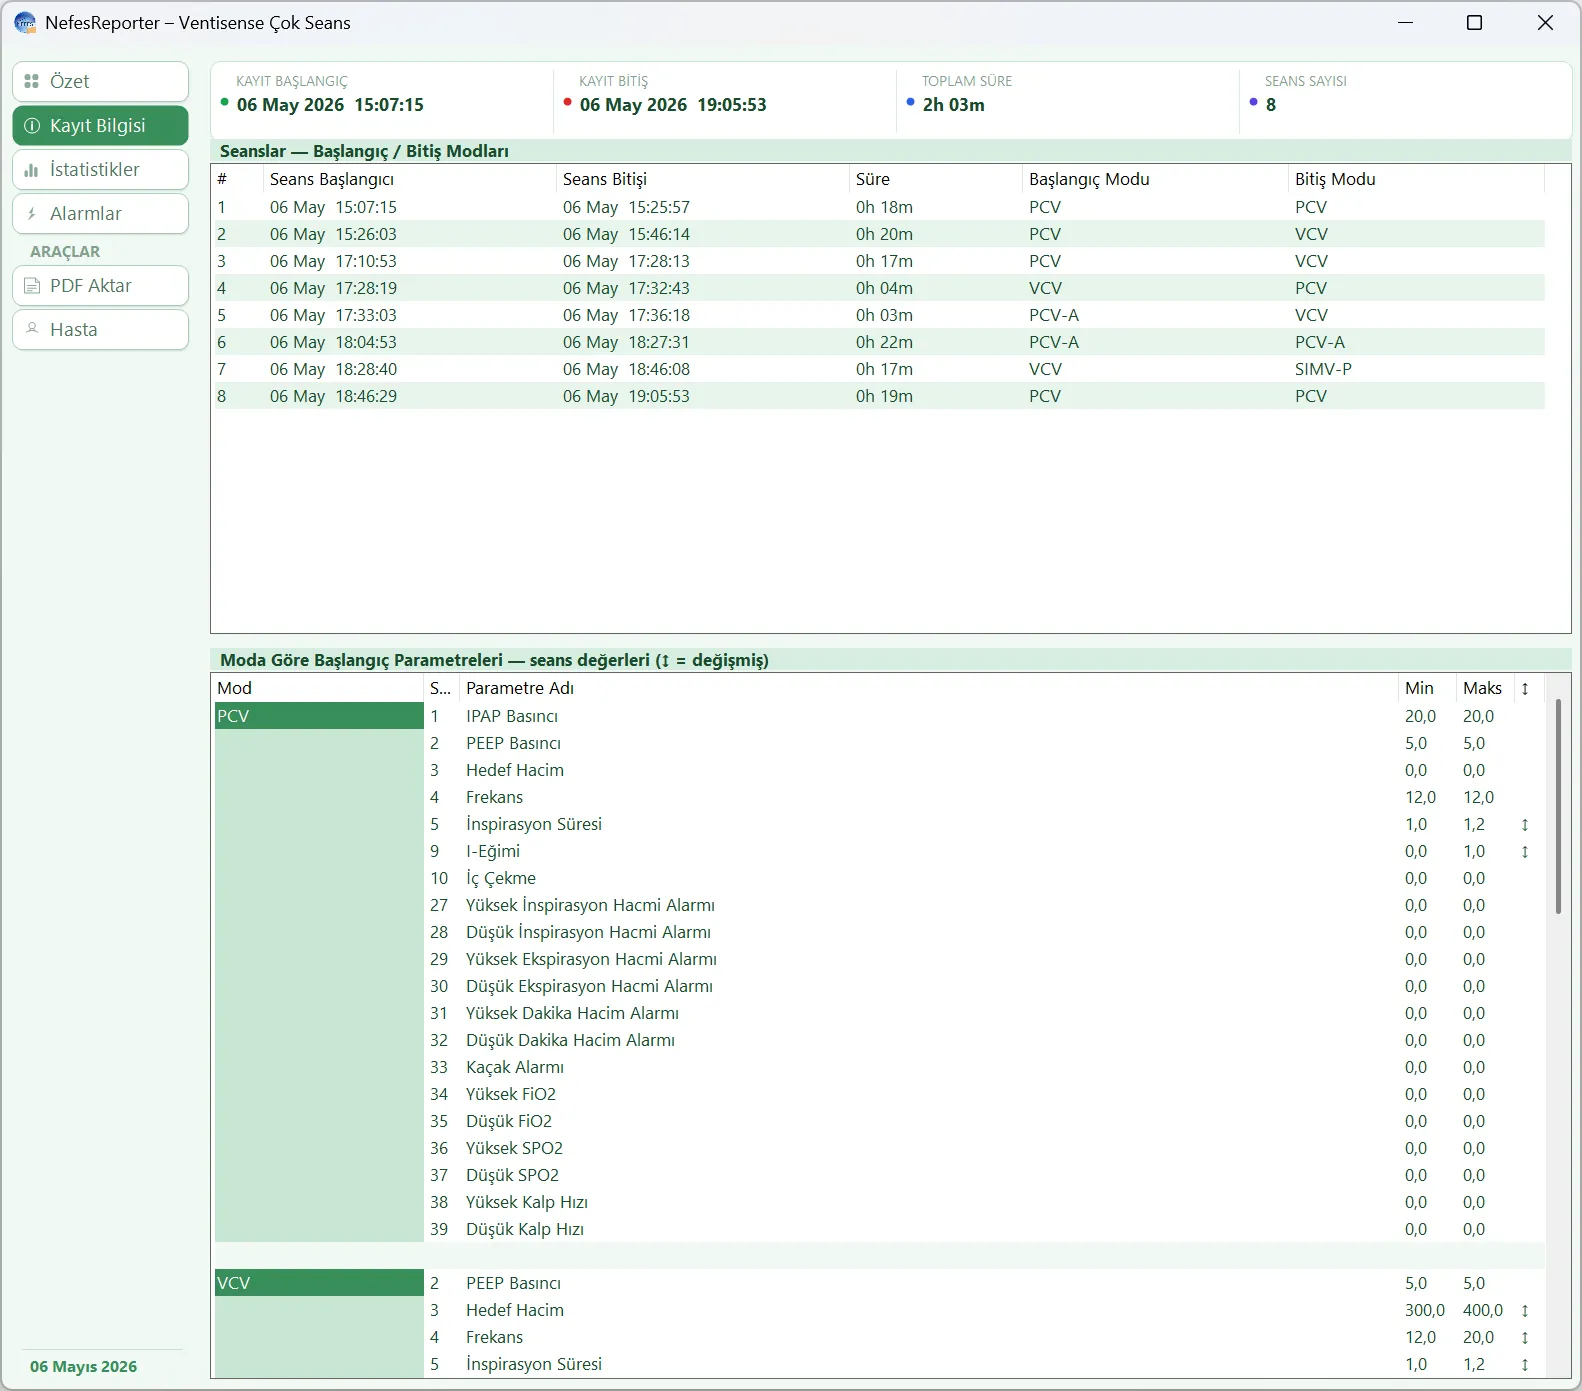Click the Süre column header

[x=936, y=179]
